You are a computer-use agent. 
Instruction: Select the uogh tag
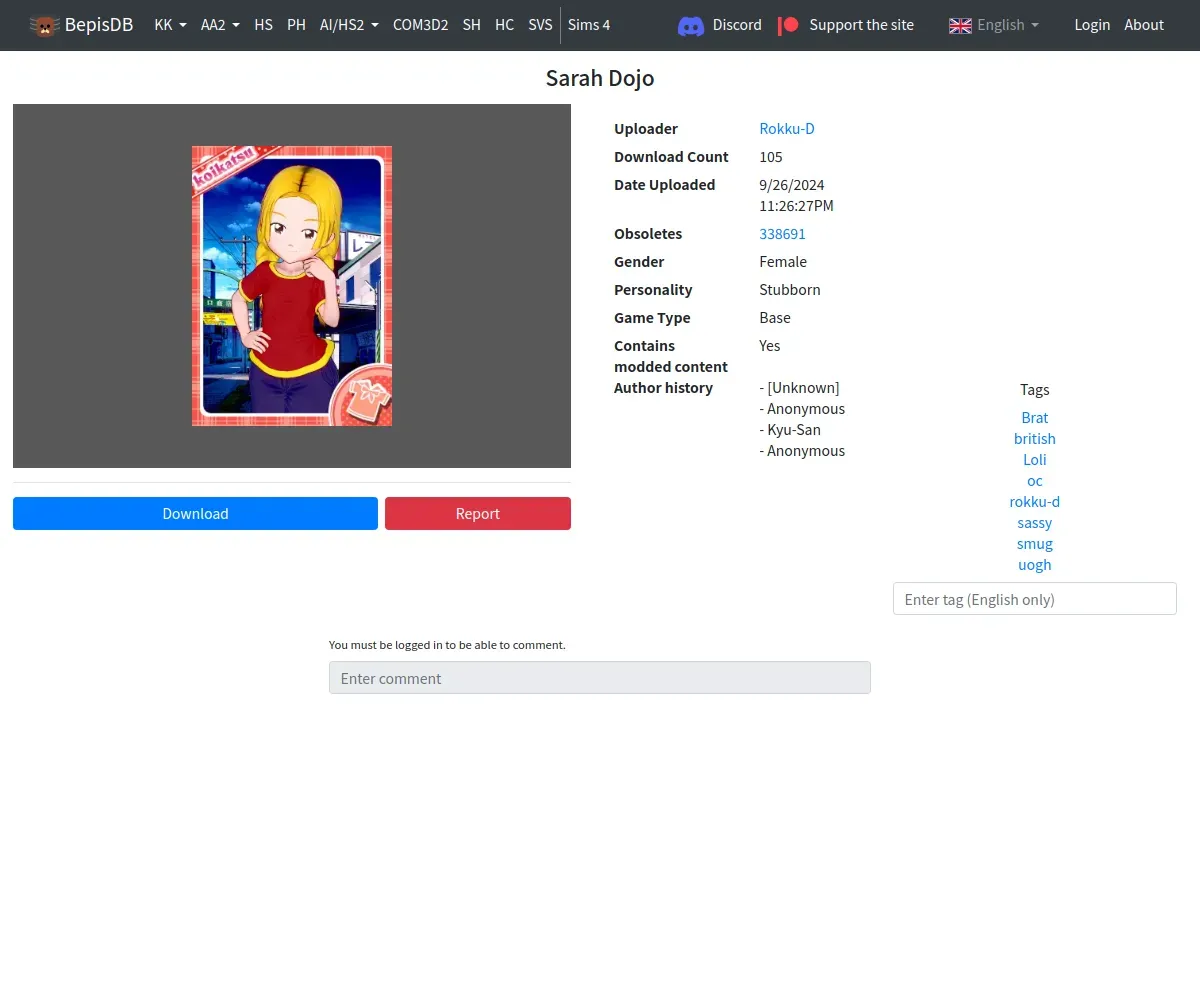click(x=1035, y=565)
